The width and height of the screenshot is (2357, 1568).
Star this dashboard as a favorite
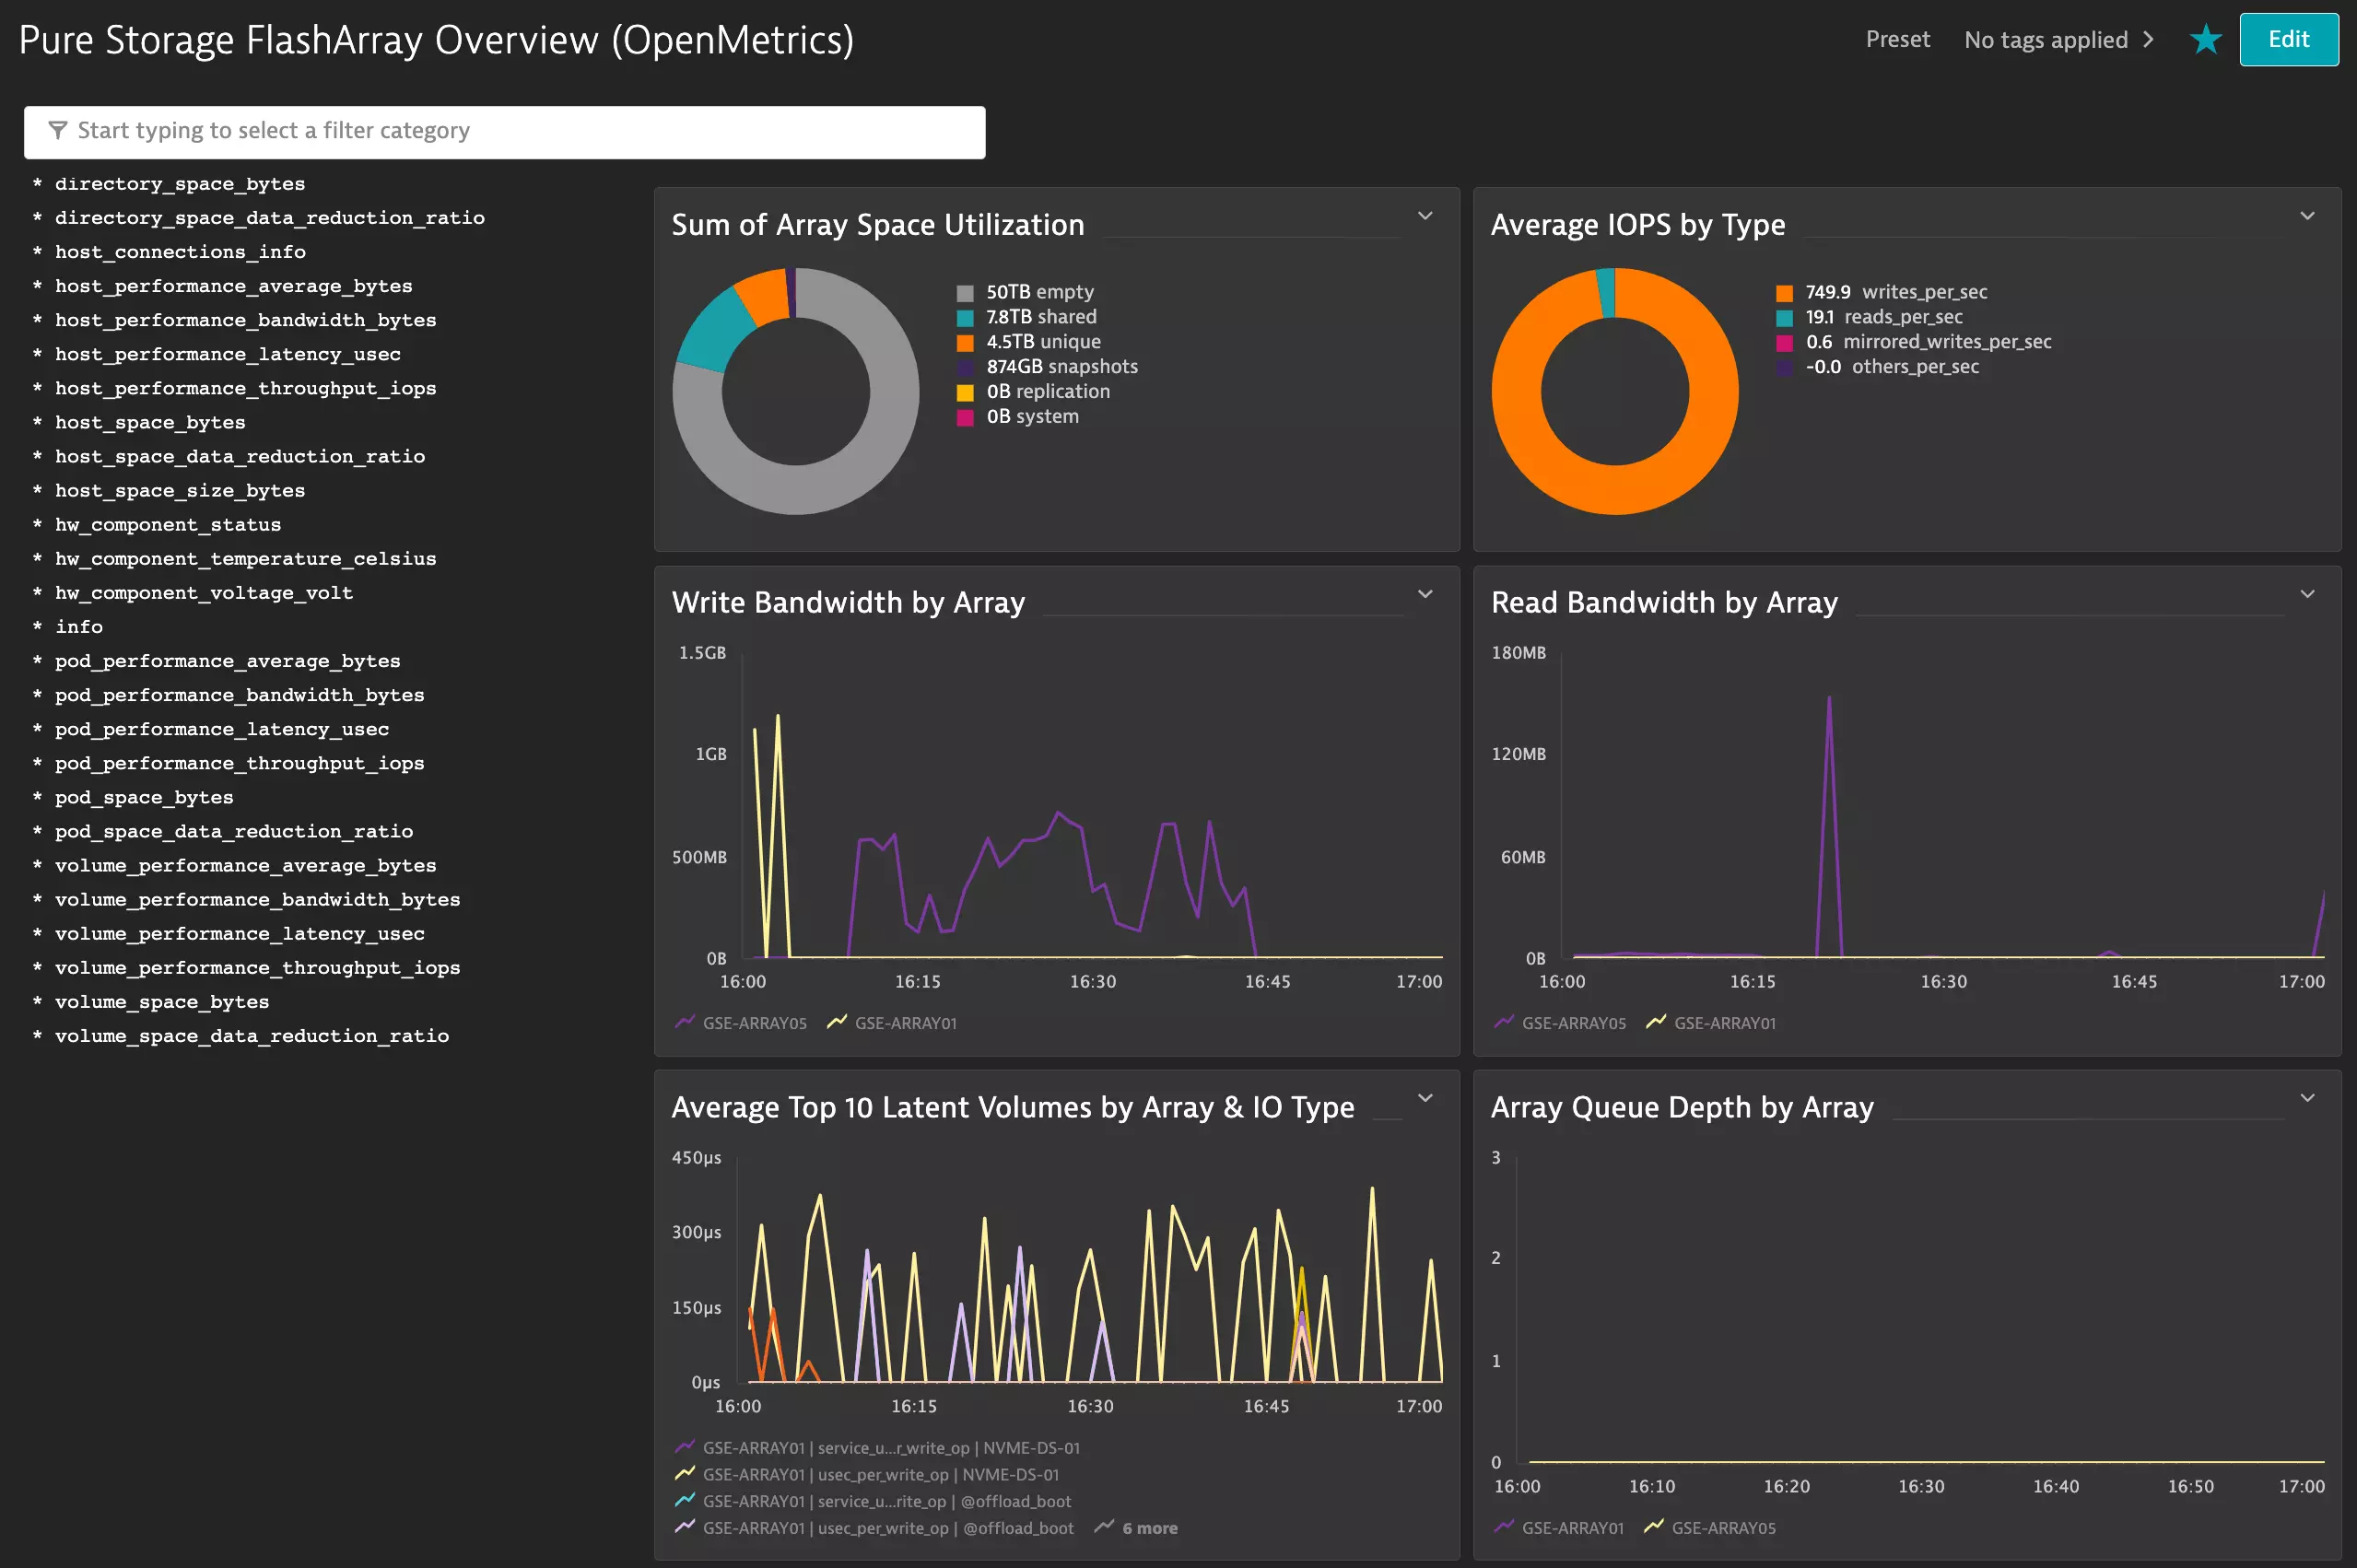coord(2204,40)
